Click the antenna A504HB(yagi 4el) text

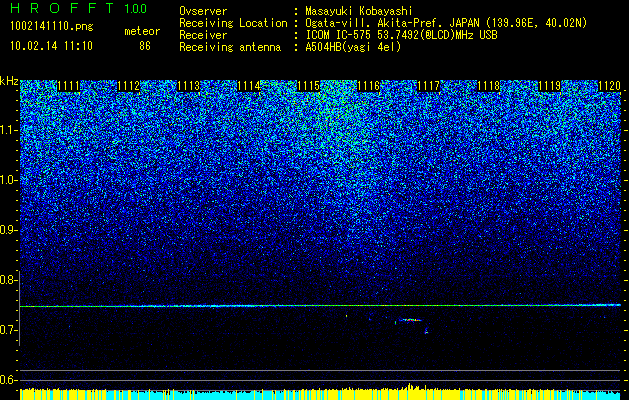click(353, 47)
